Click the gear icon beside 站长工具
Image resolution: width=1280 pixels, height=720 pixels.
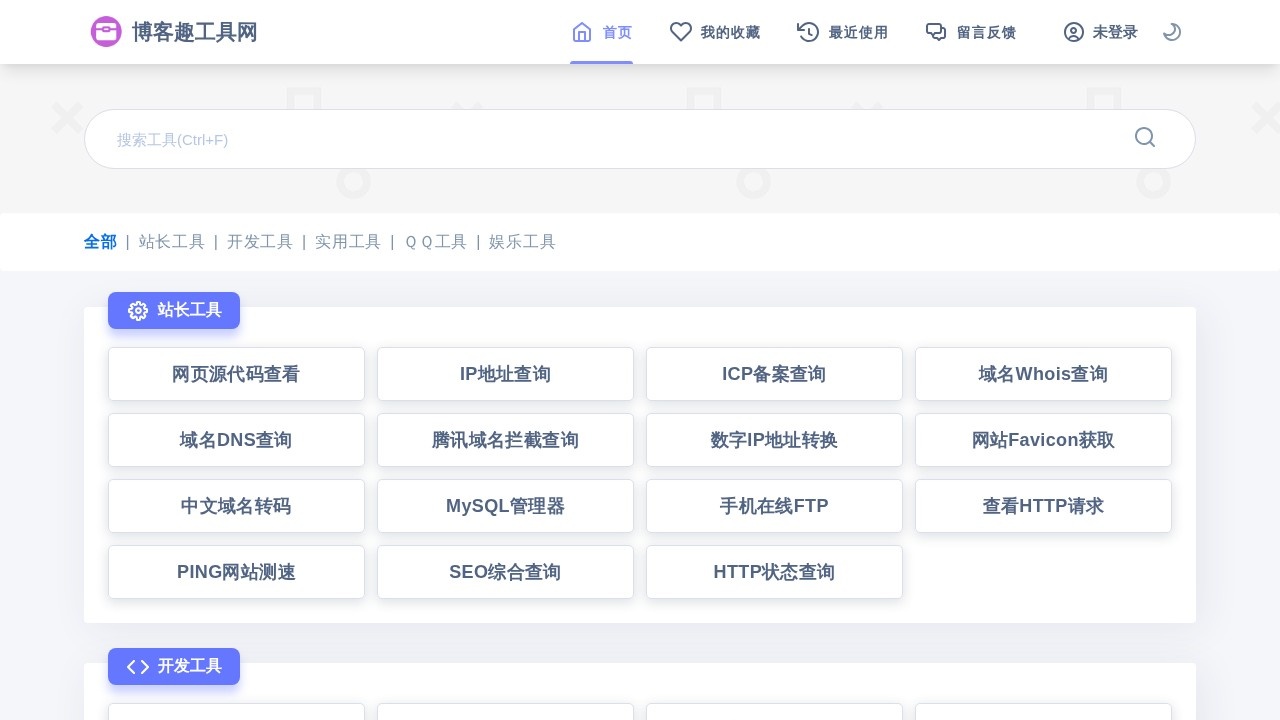tap(138, 310)
